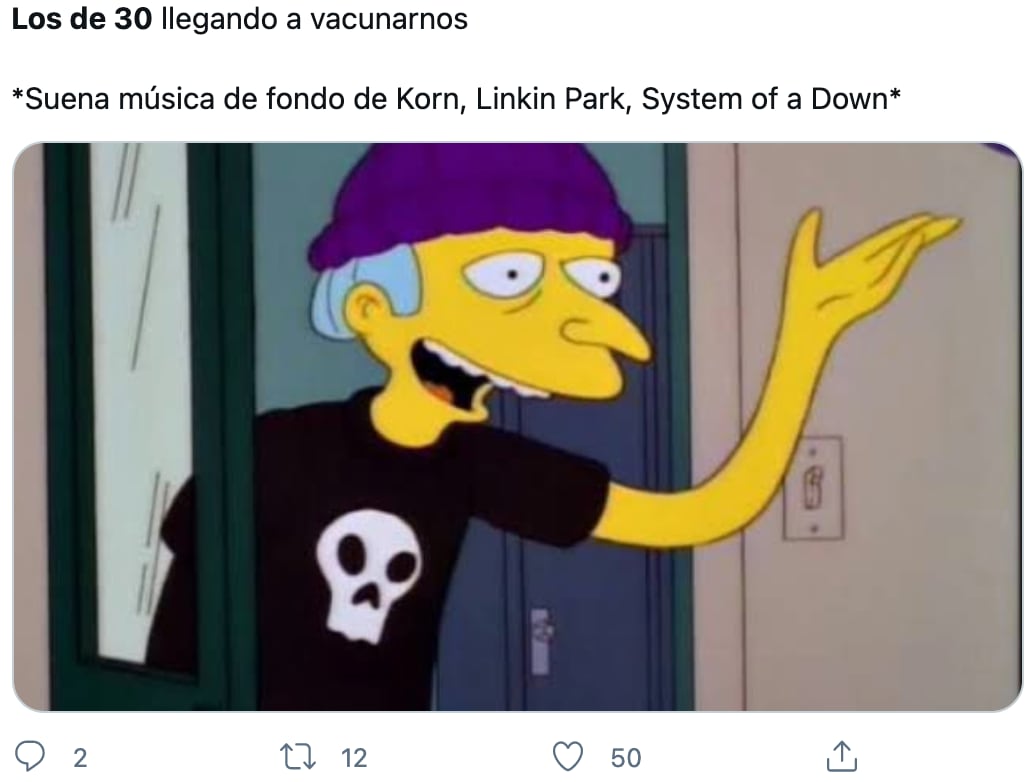
Task: Like the tweet with the heart icon
Action: point(568,756)
